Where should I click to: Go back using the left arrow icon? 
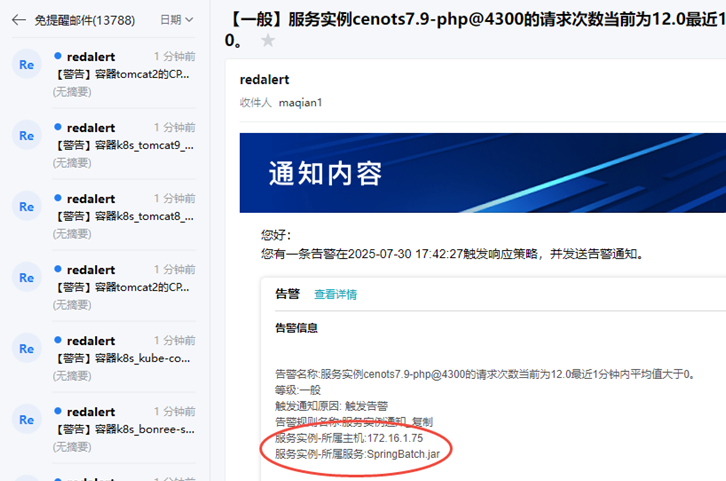click(19, 20)
